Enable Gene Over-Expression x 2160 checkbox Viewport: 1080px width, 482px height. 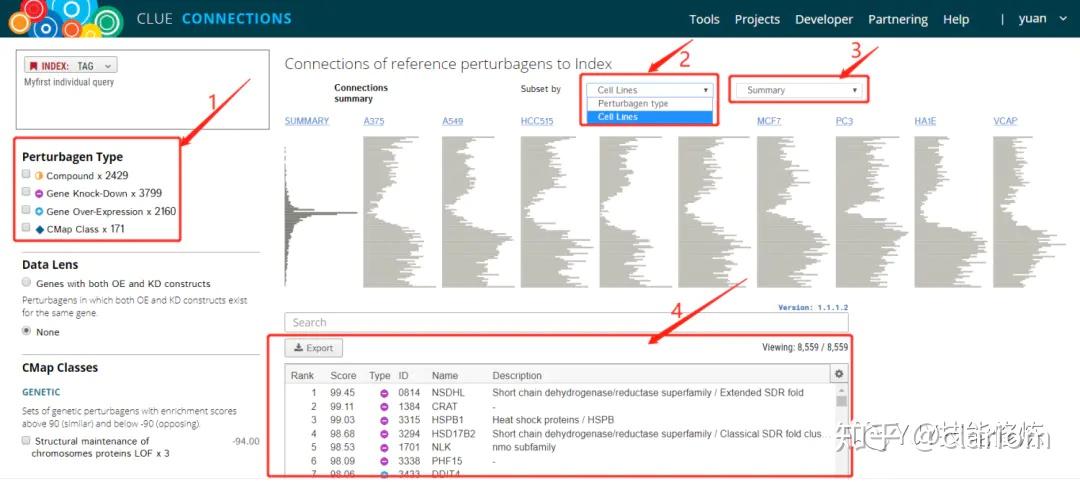pos(26,210)
